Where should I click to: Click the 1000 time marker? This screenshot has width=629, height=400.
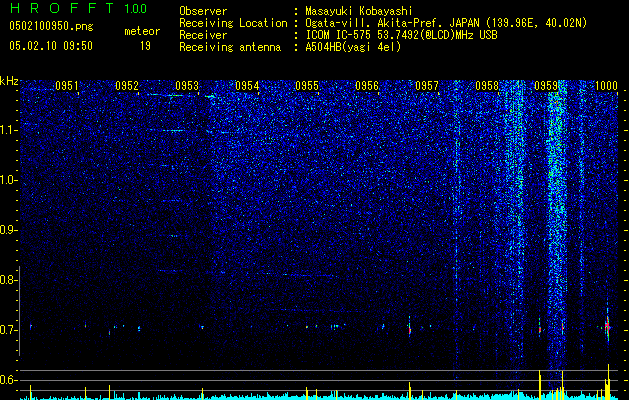tap(606, 86)
